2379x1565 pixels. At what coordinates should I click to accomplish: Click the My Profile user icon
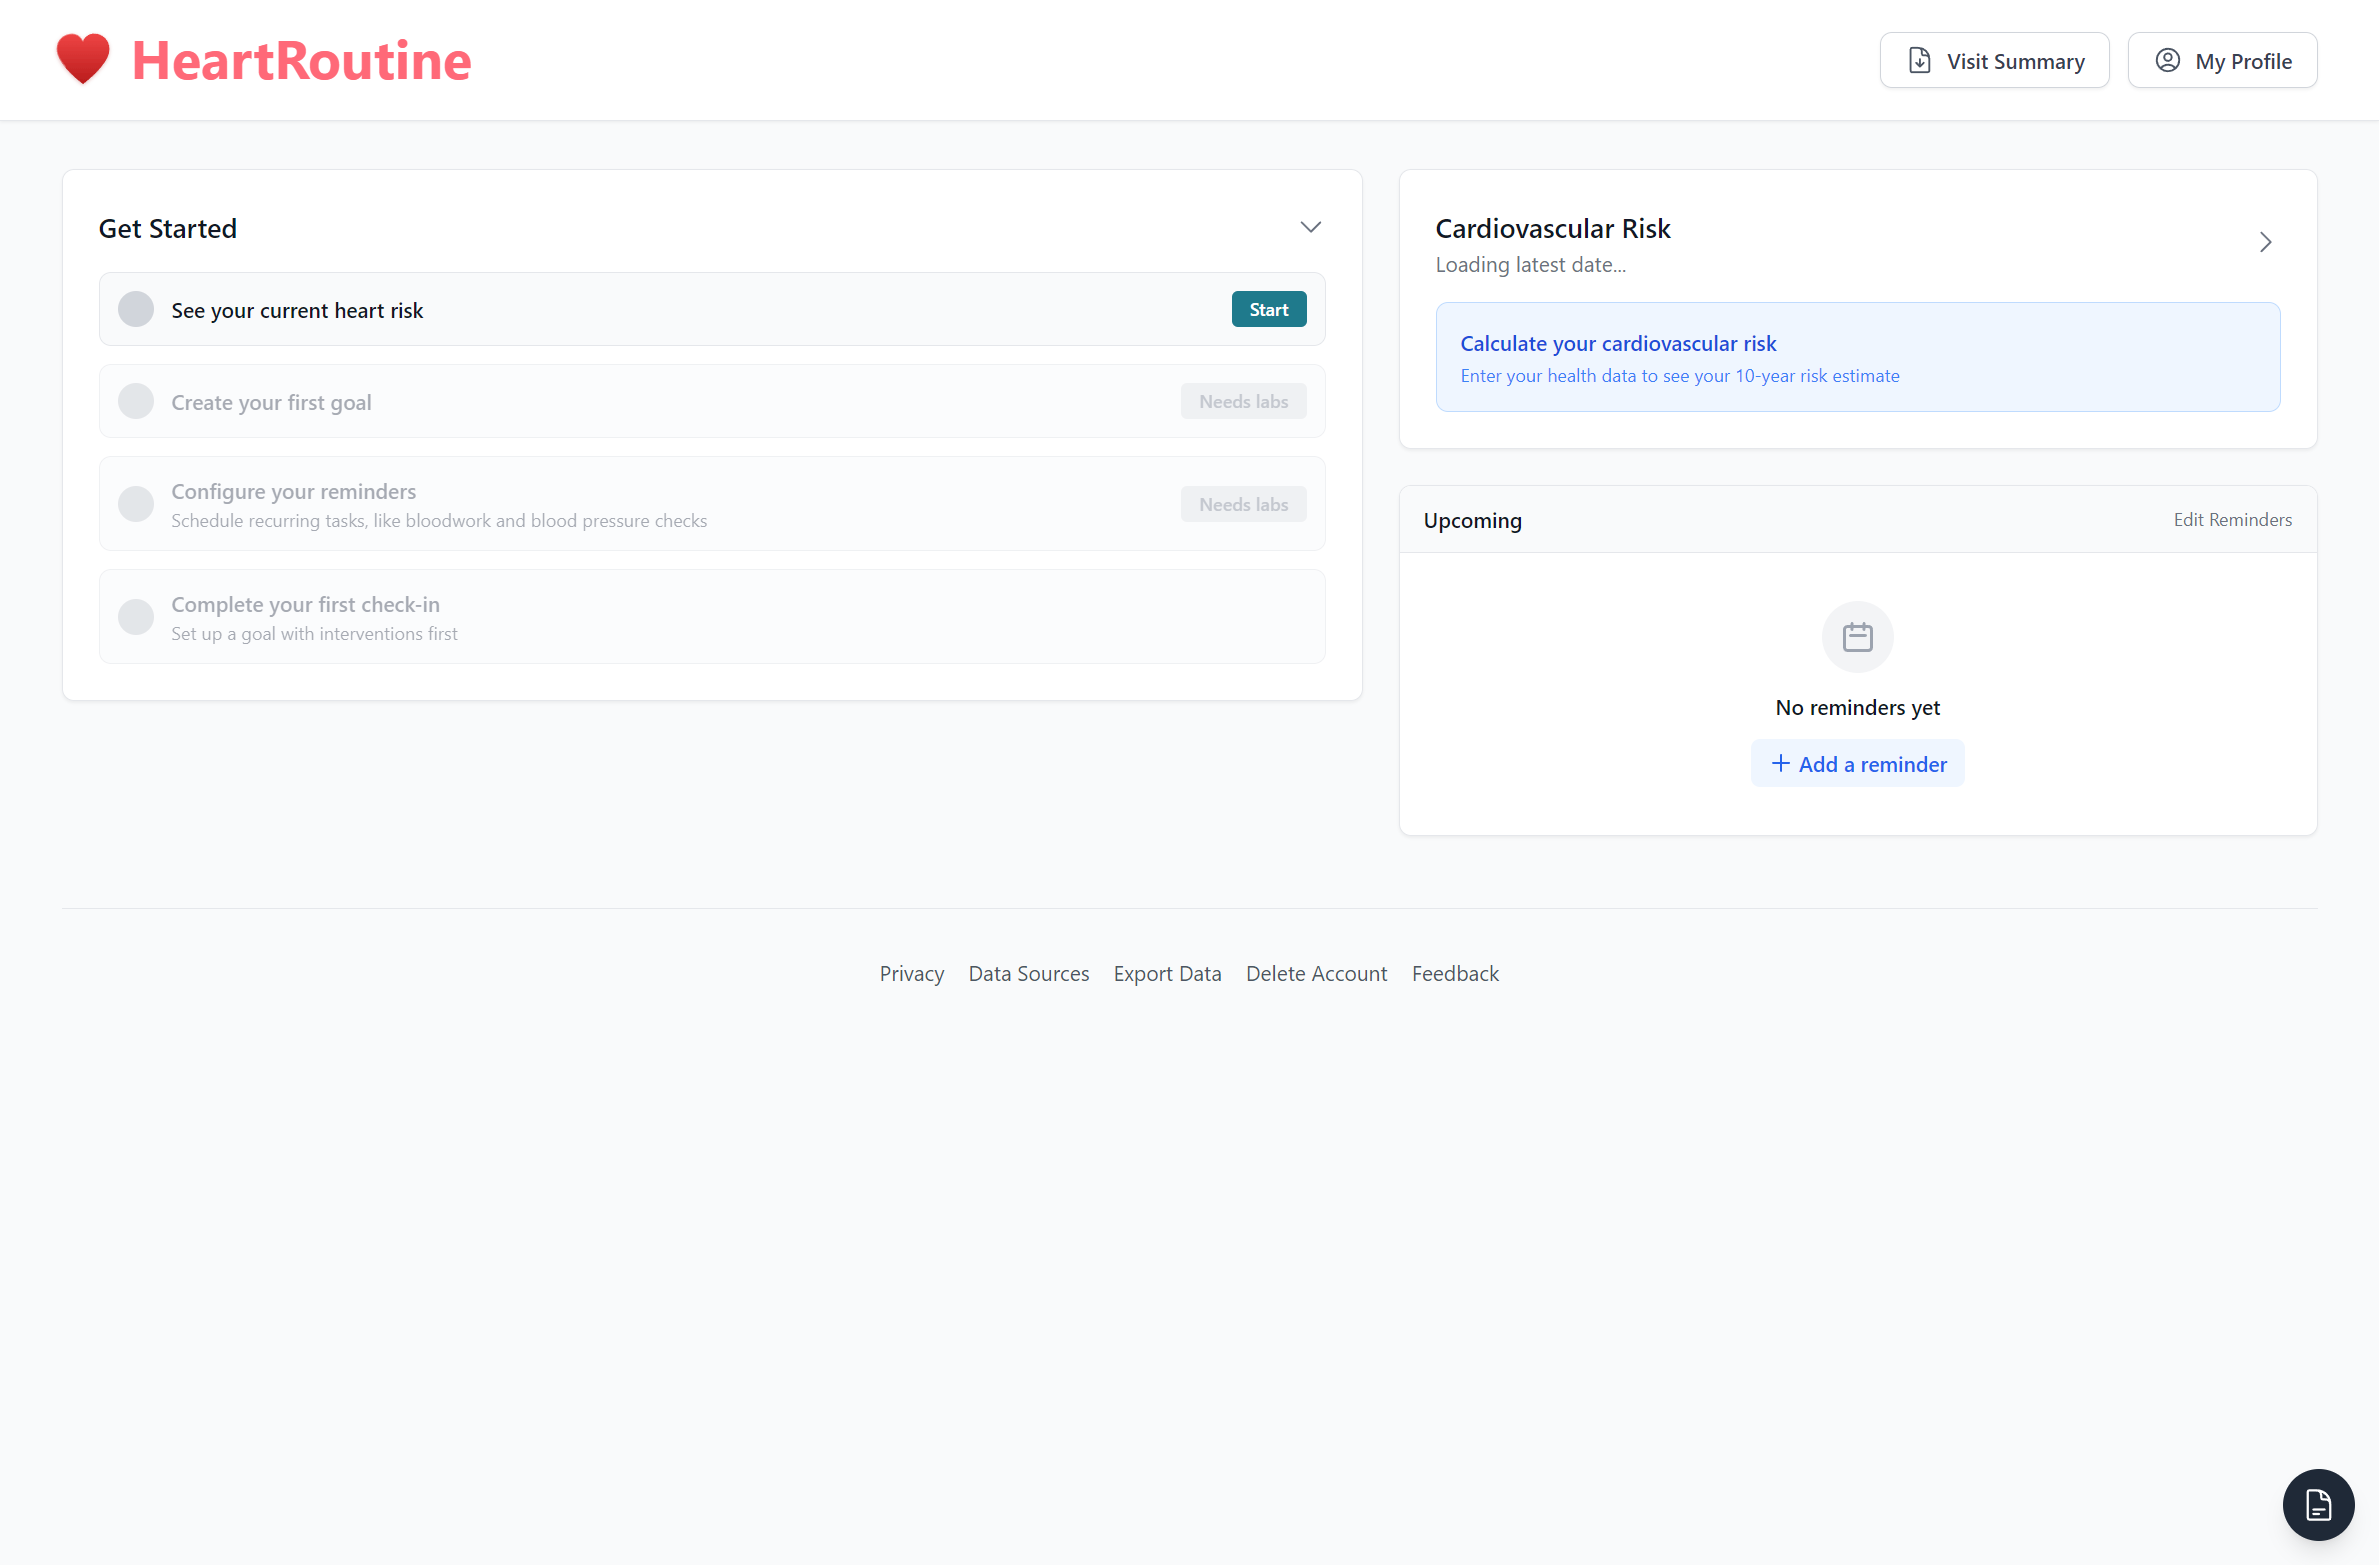click(x=2167, y=61)
